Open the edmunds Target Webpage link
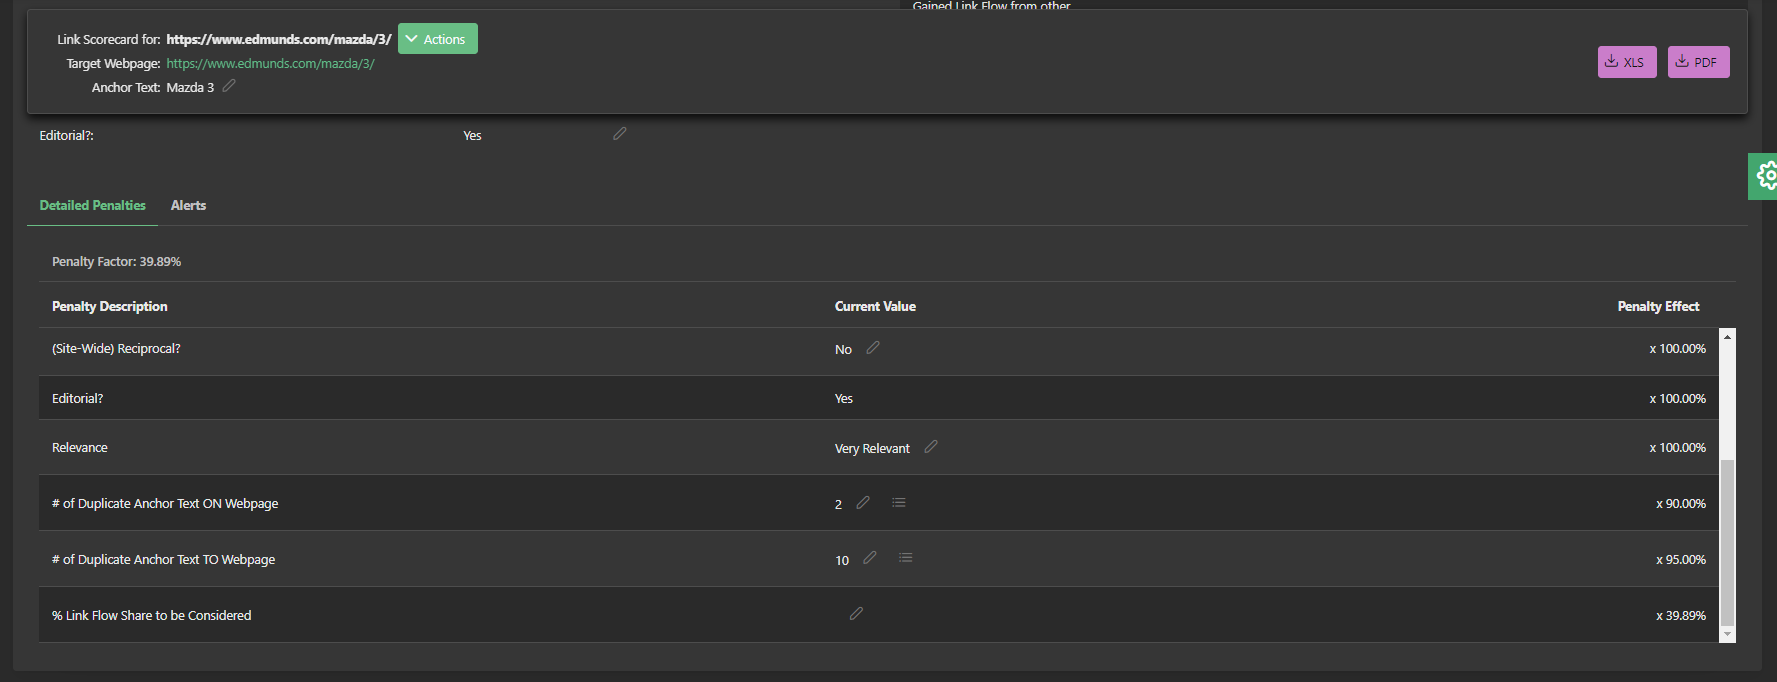Screen dimensions: 1777x682 [270, 63]
